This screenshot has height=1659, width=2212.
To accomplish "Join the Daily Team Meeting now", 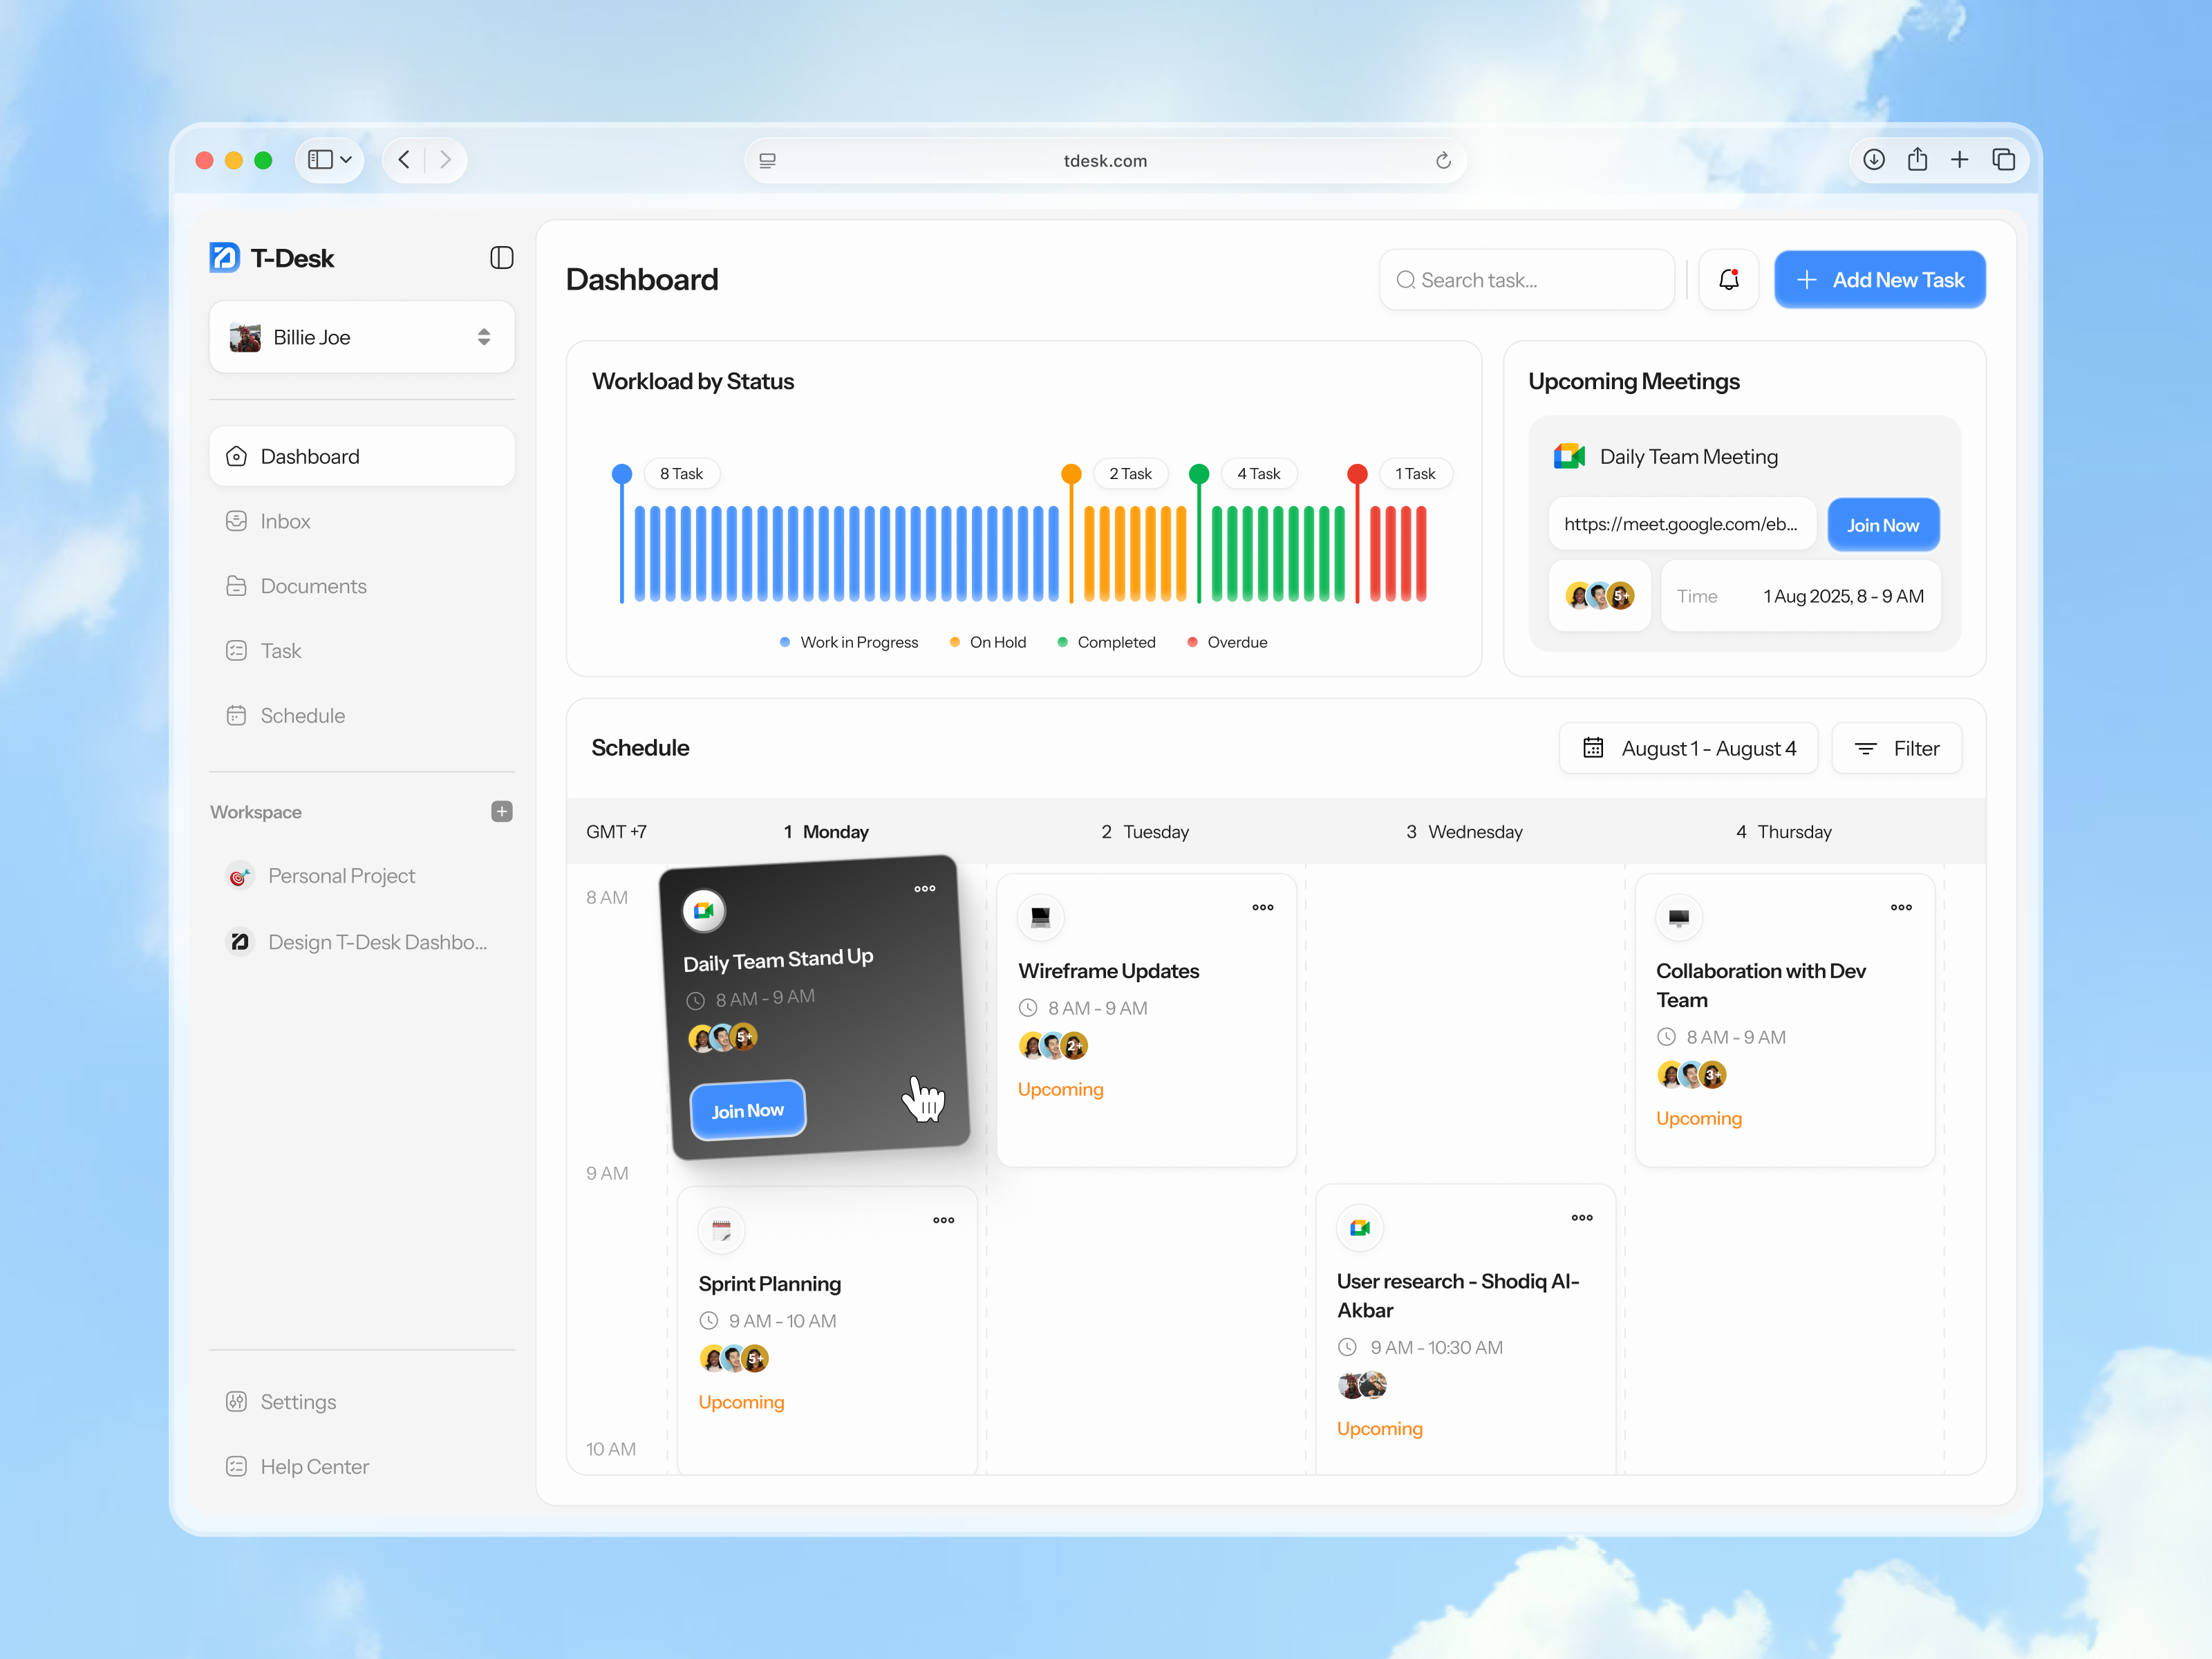I will click(1883, 524).
